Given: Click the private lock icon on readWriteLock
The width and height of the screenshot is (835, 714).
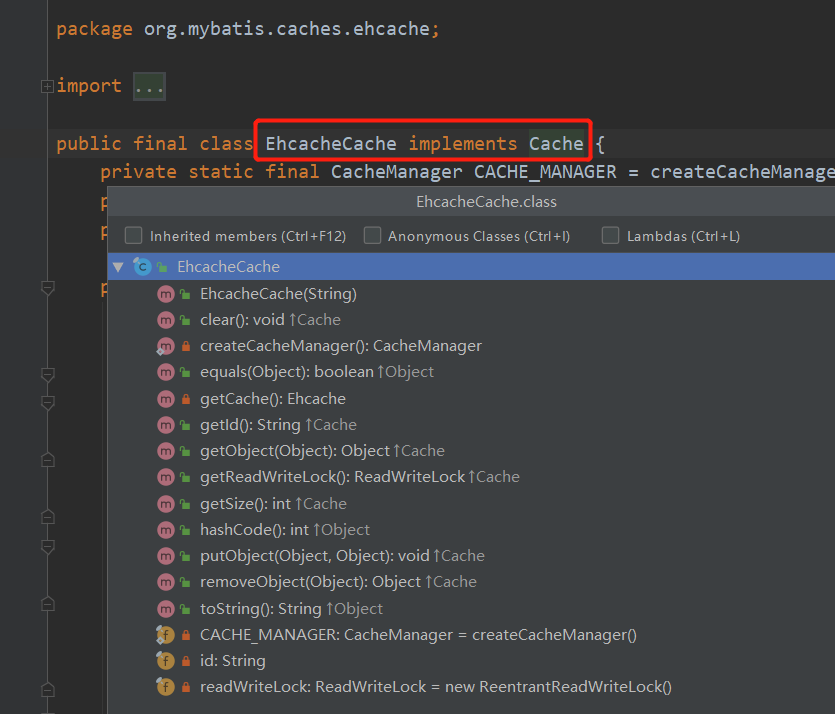Looking at the screenshot, I should click(x=186, y=687).
